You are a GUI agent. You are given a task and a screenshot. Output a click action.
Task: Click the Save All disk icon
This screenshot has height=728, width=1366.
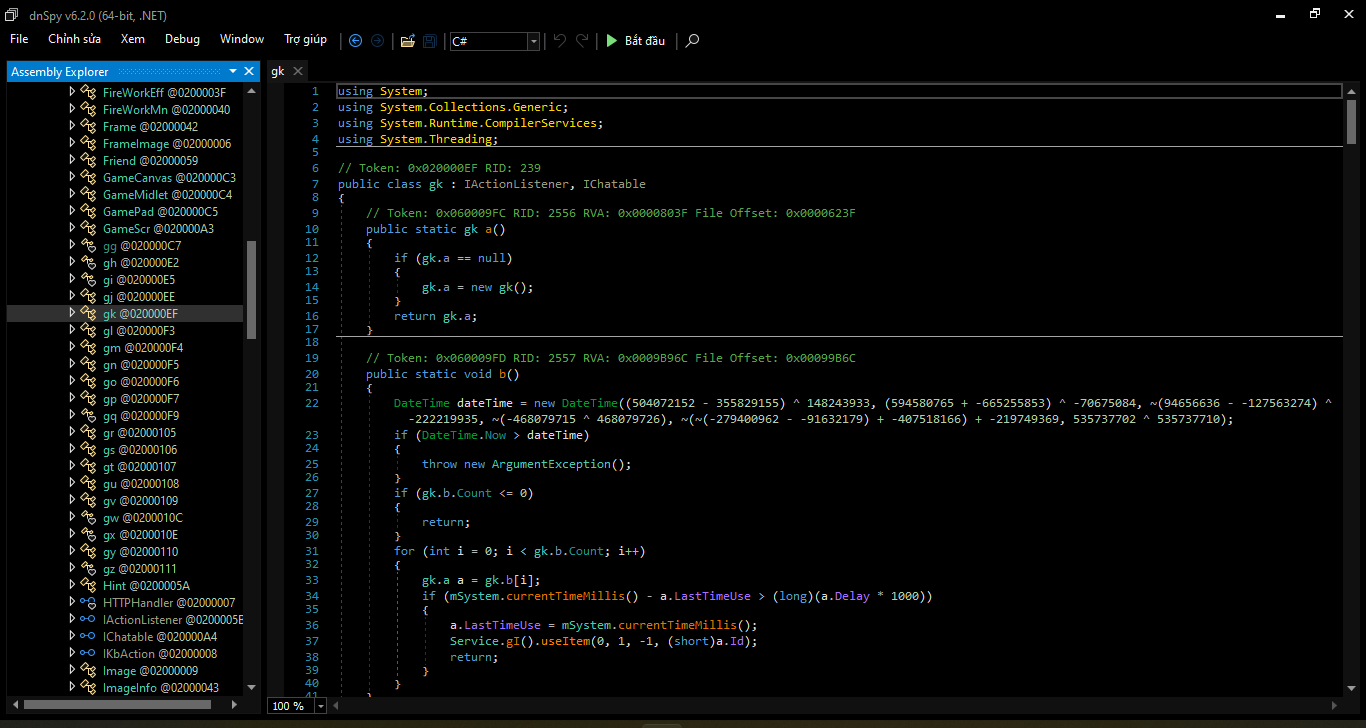[430, 41]
